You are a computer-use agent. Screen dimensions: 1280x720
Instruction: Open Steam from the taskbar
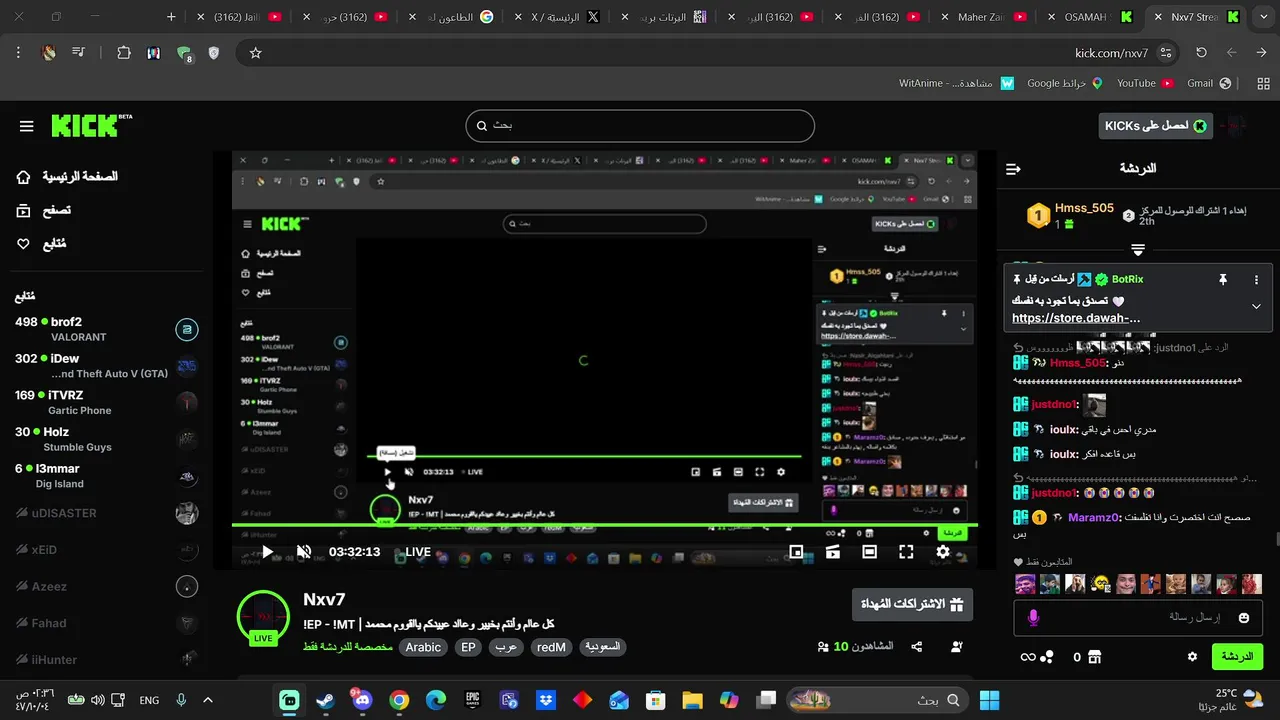click(325, 700)
